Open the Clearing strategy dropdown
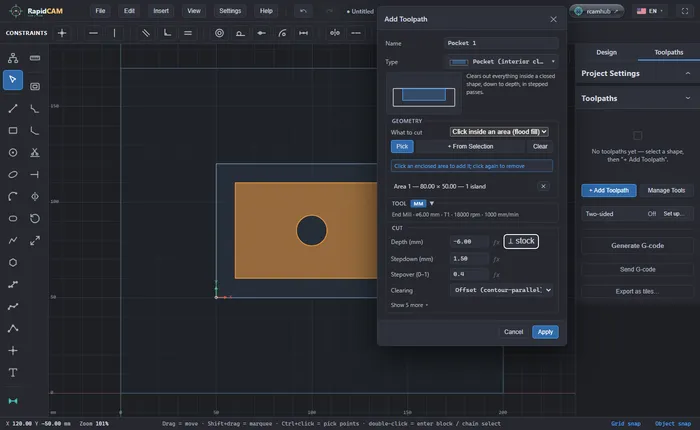 tap(501, 290)
